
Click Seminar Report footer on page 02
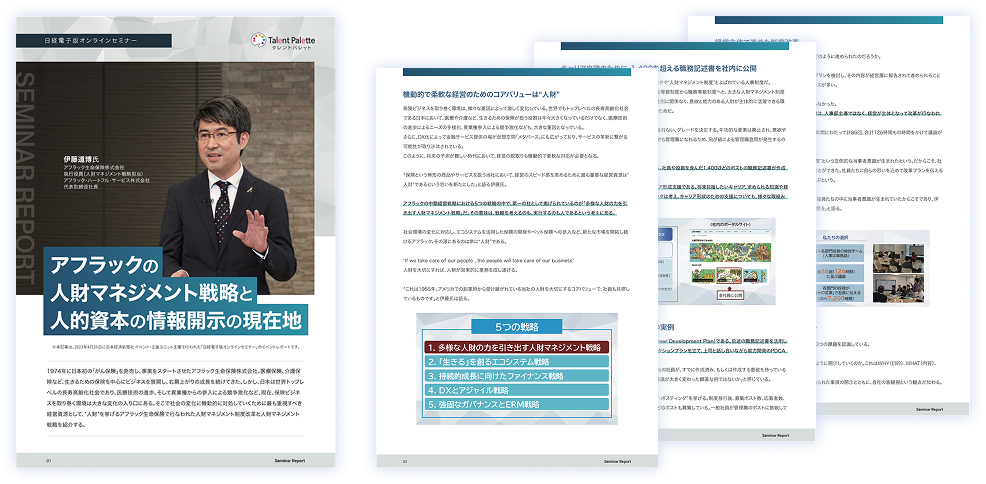[616, 461]
